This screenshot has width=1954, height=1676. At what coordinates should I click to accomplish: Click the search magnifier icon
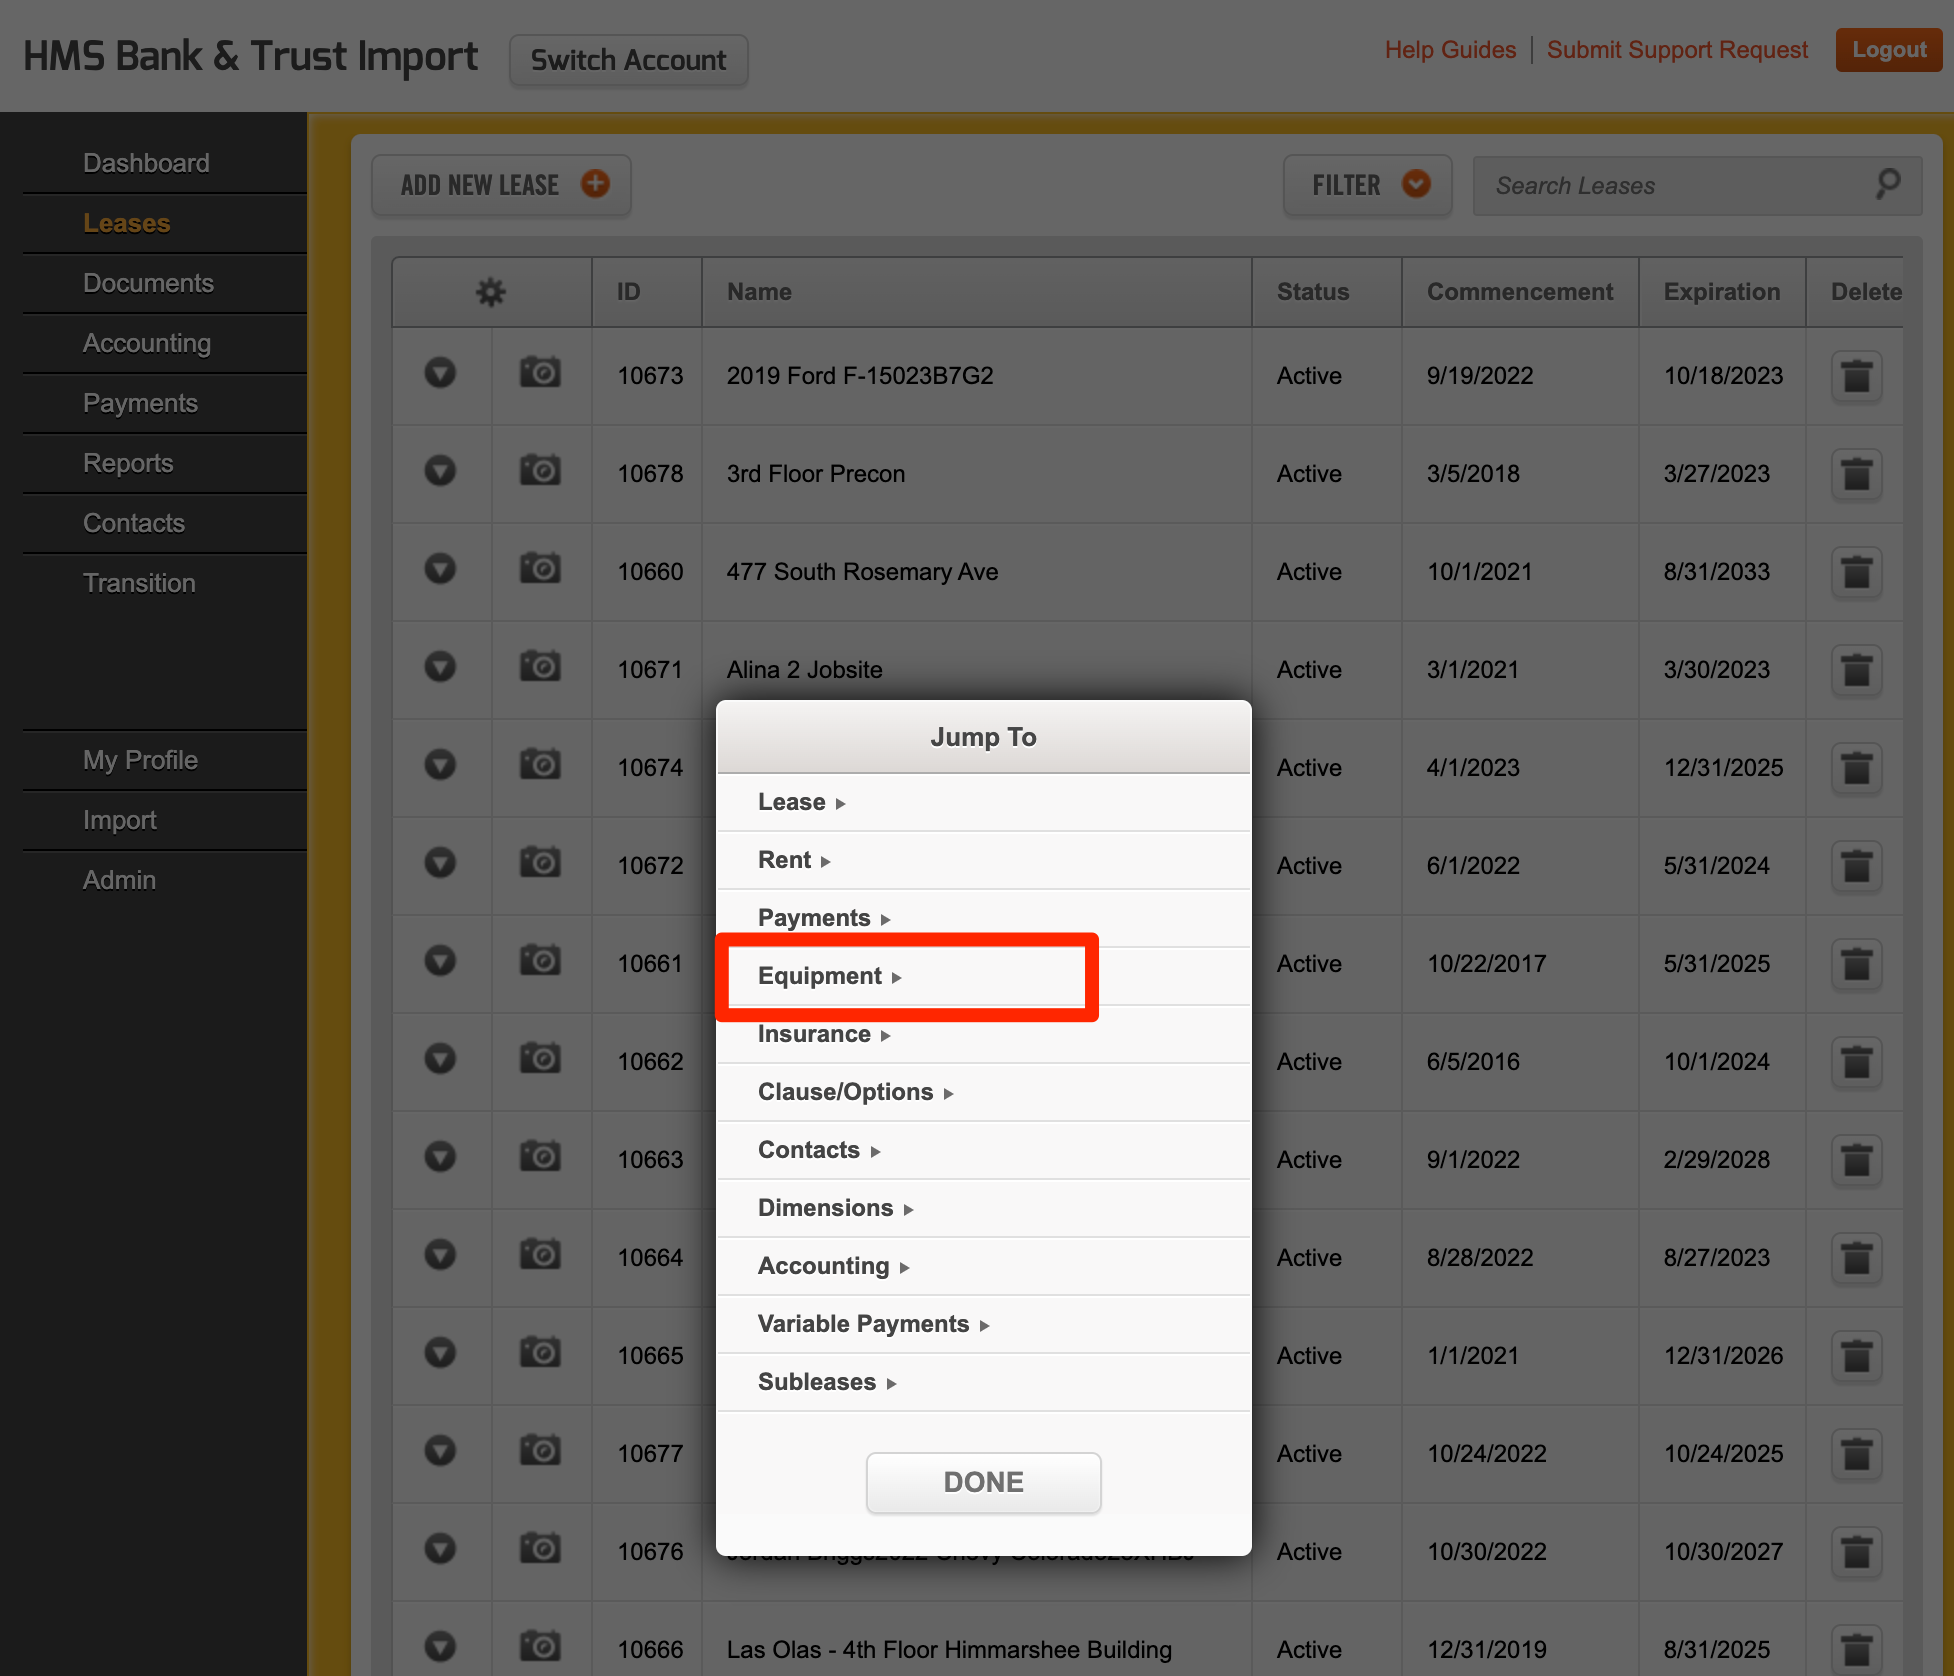(x=1887, y=184)
